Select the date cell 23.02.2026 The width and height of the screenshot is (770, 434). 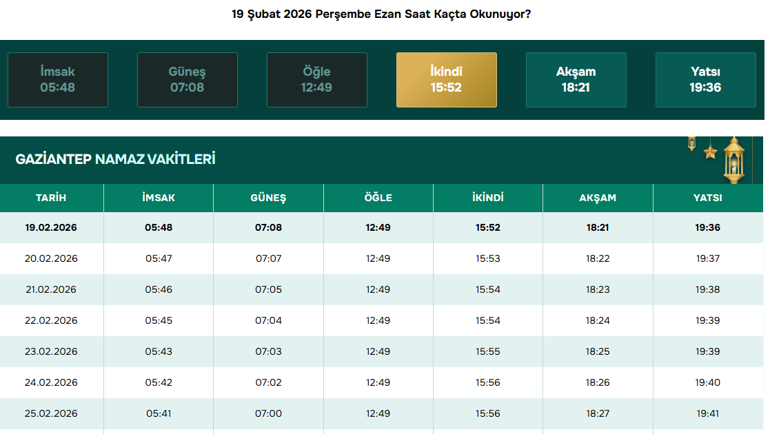pyautogui.click(x=51, y=352)
